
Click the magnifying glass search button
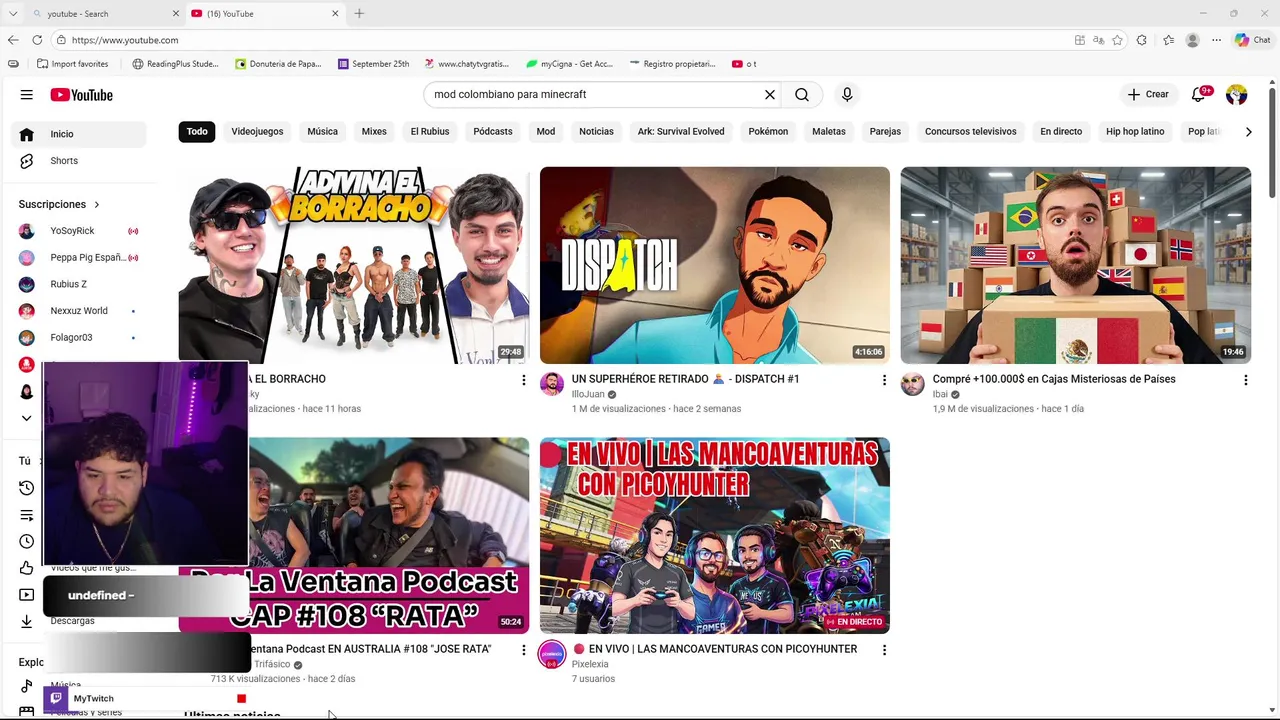coord(802,95)
